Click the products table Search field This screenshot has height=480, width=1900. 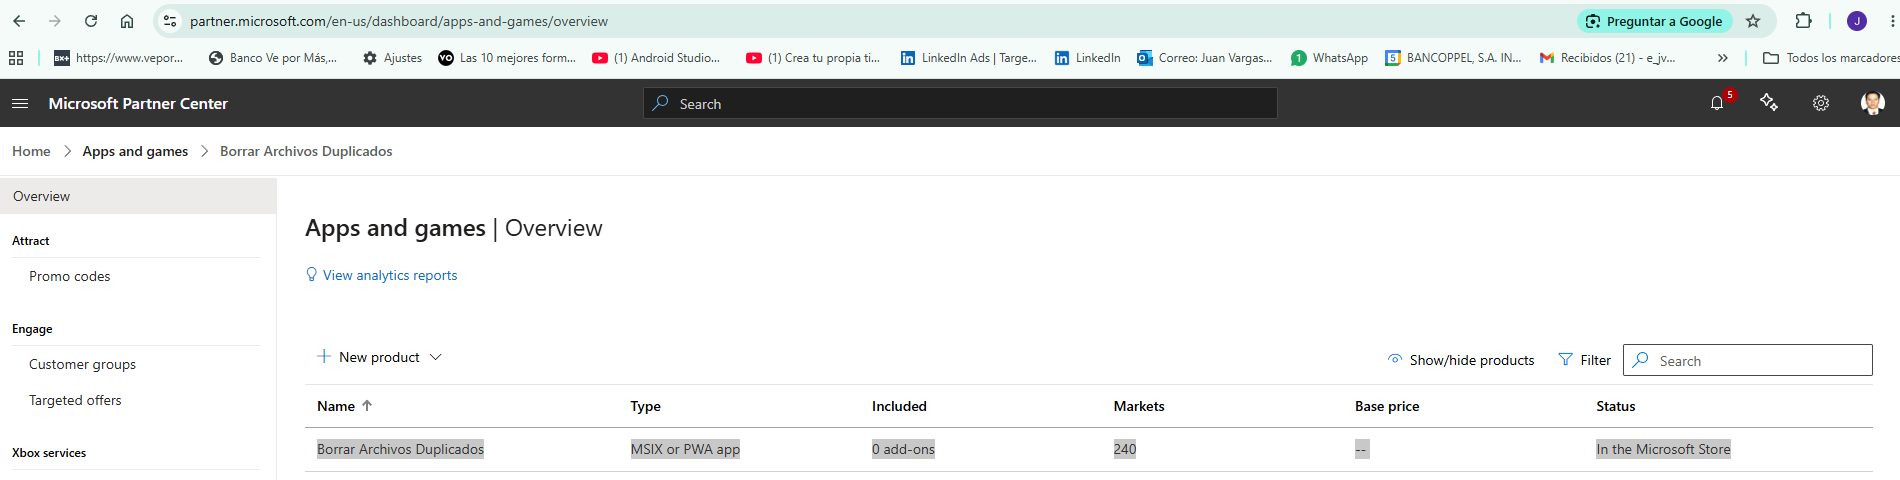click(1747, 360)
